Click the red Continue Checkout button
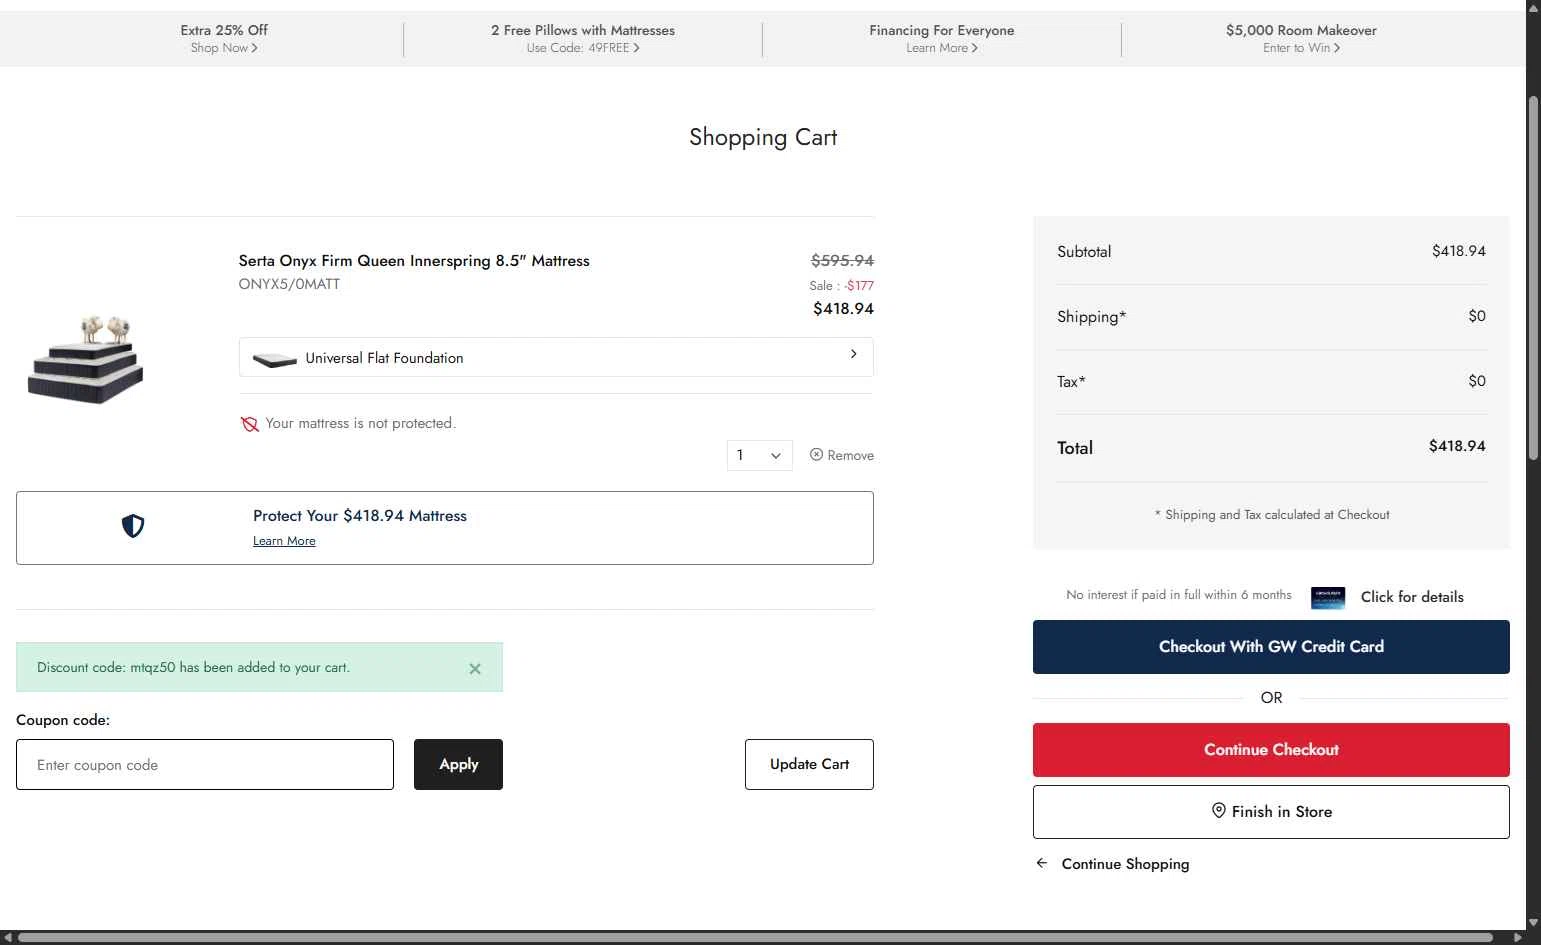Viewport: 1541px width, 945px height. tap(1271, 750)
